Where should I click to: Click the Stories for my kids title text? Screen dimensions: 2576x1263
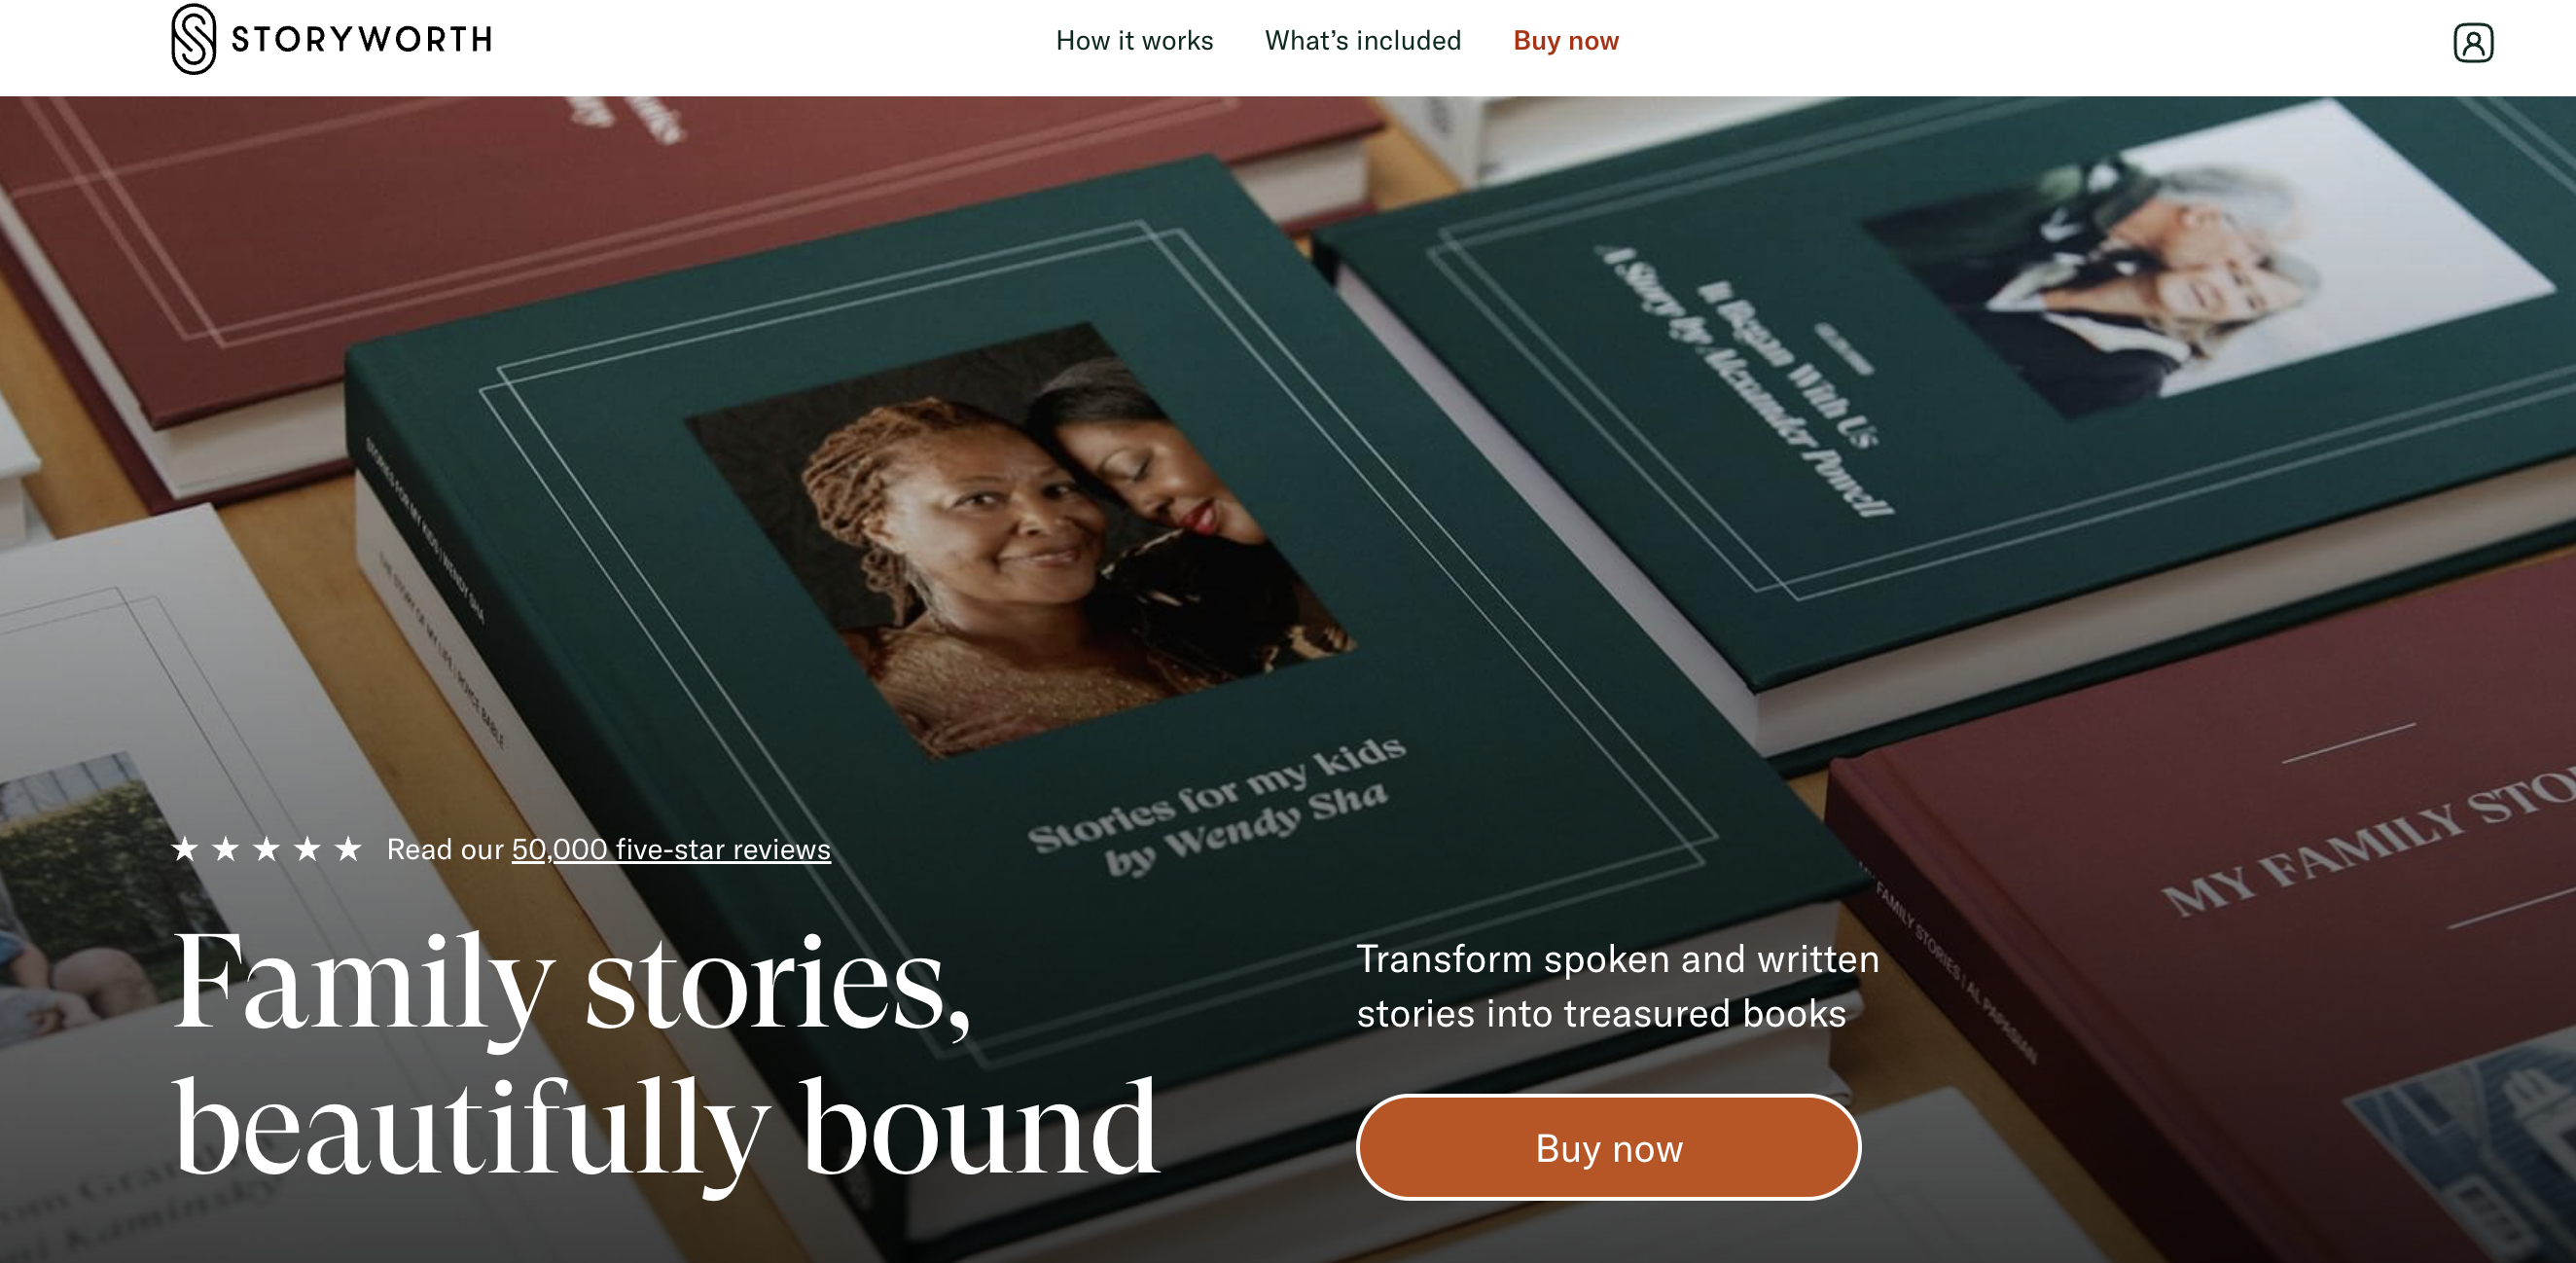click(1218, 805)
